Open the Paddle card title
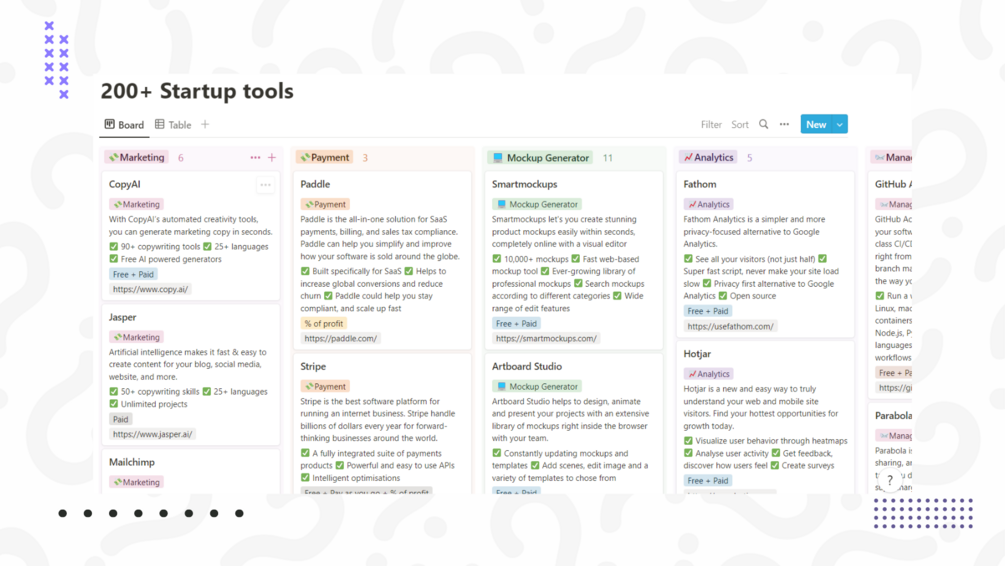The height and width of the screenshot is (566, 1005). (315, 185)
